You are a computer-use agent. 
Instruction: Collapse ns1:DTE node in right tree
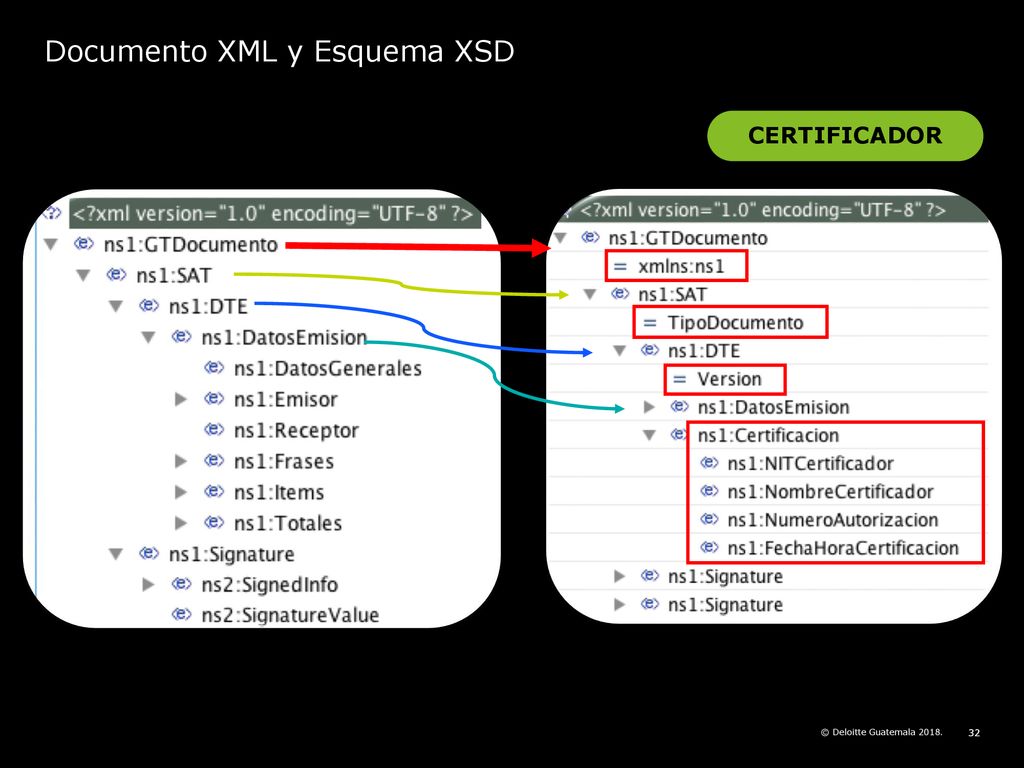coord(620,351)
